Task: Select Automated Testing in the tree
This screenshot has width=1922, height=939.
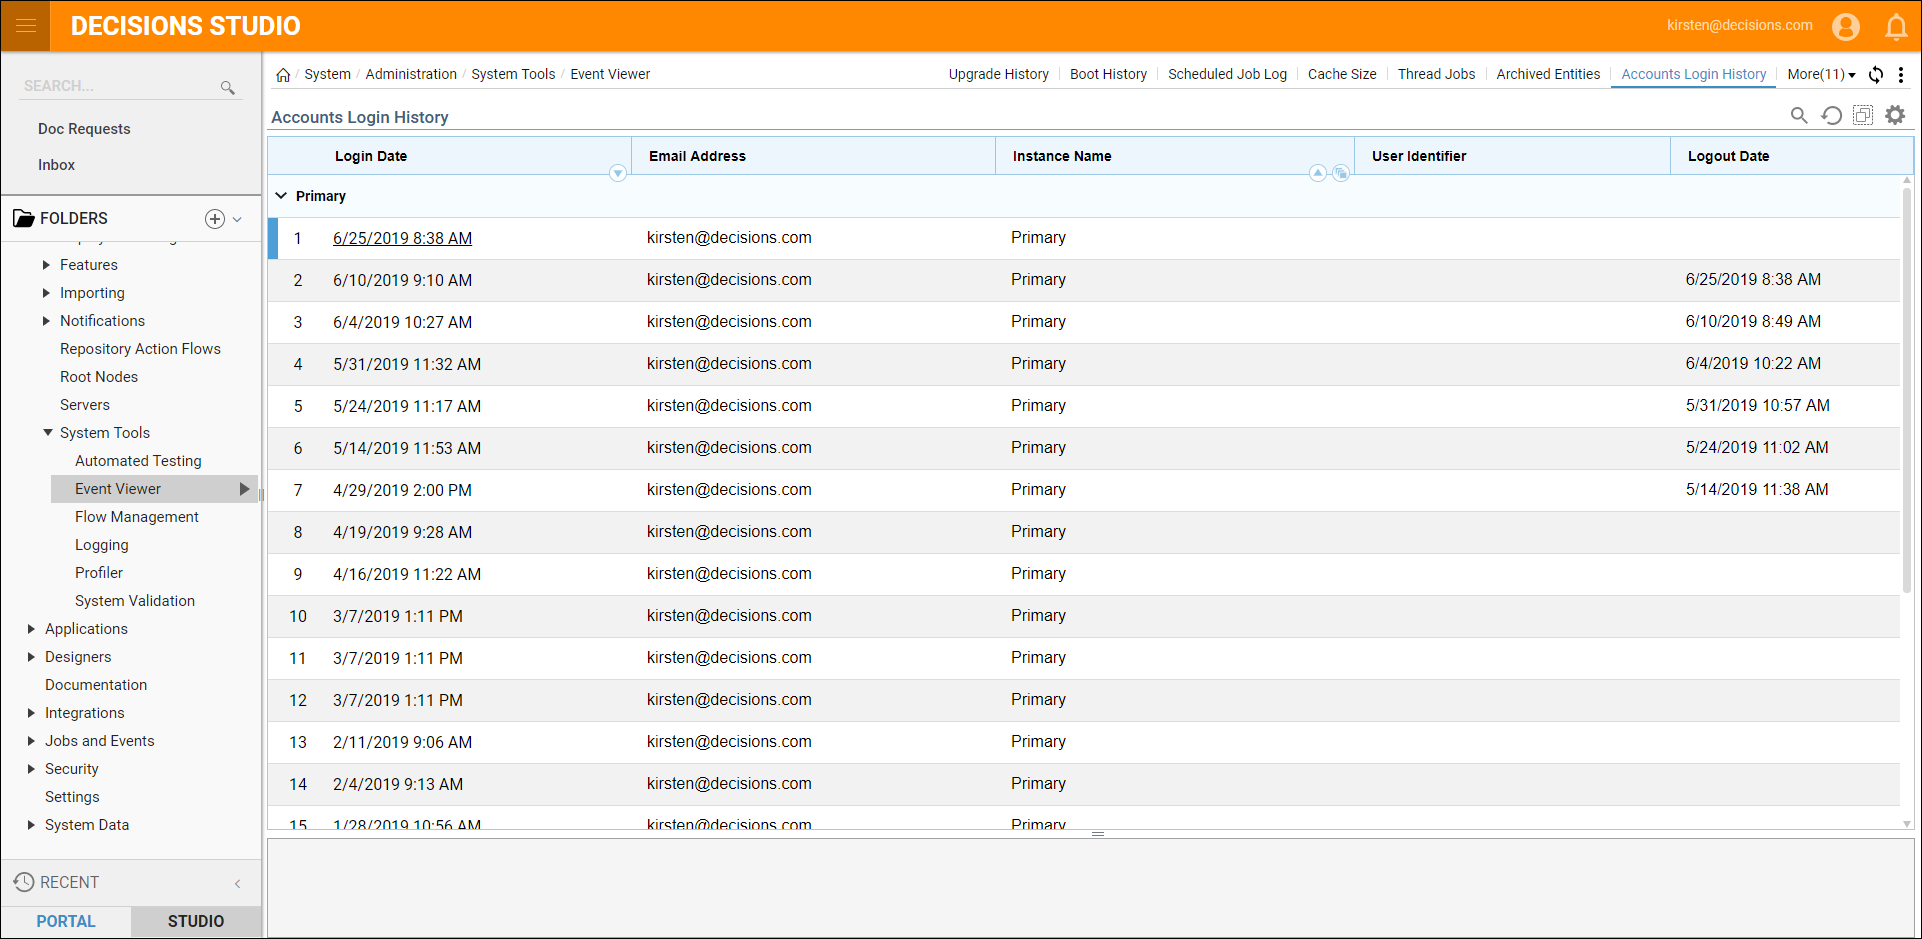Action: [138, 461]
